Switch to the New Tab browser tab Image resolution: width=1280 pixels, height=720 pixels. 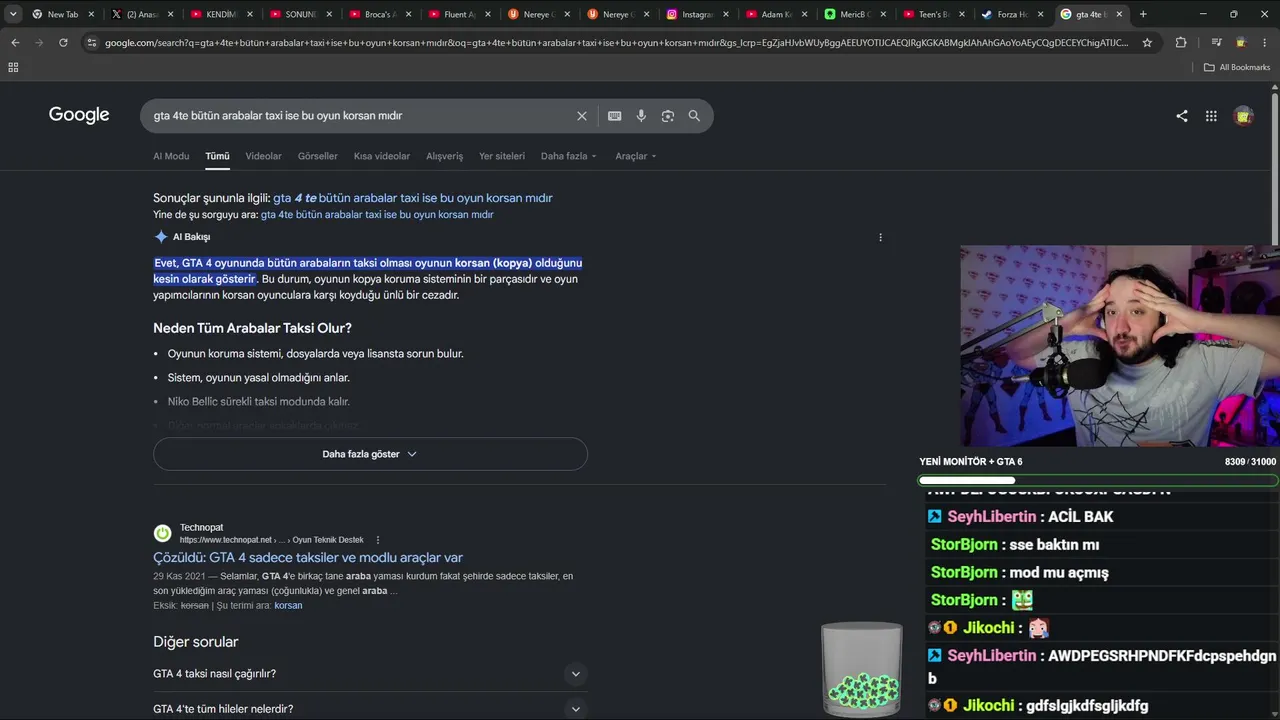62,15
